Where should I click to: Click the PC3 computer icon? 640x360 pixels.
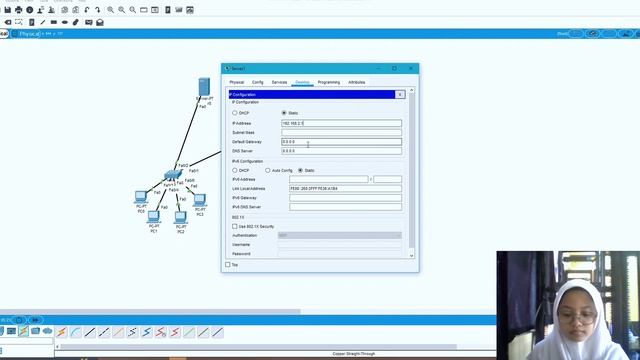pos(200,200)
